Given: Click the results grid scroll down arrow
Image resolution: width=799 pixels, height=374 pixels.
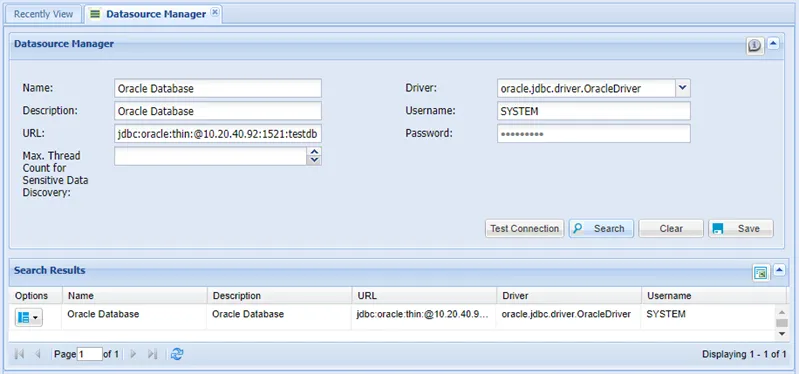Looking at the screenshot, I should click(782, 334).
